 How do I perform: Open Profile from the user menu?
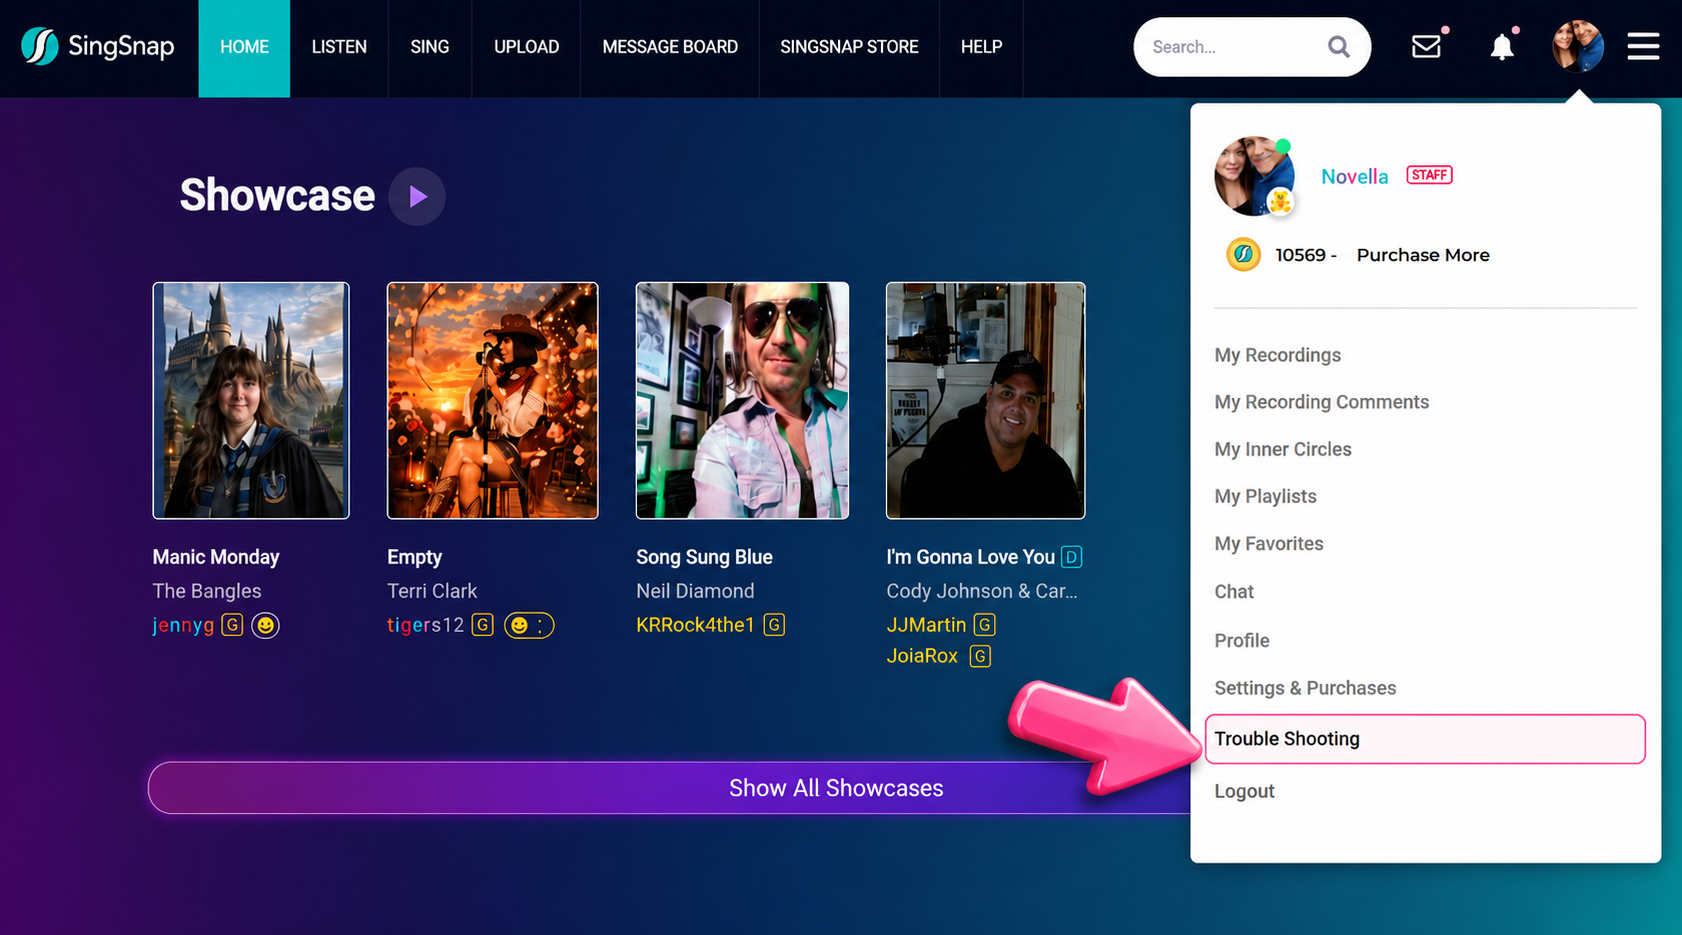click(1241, 641)
